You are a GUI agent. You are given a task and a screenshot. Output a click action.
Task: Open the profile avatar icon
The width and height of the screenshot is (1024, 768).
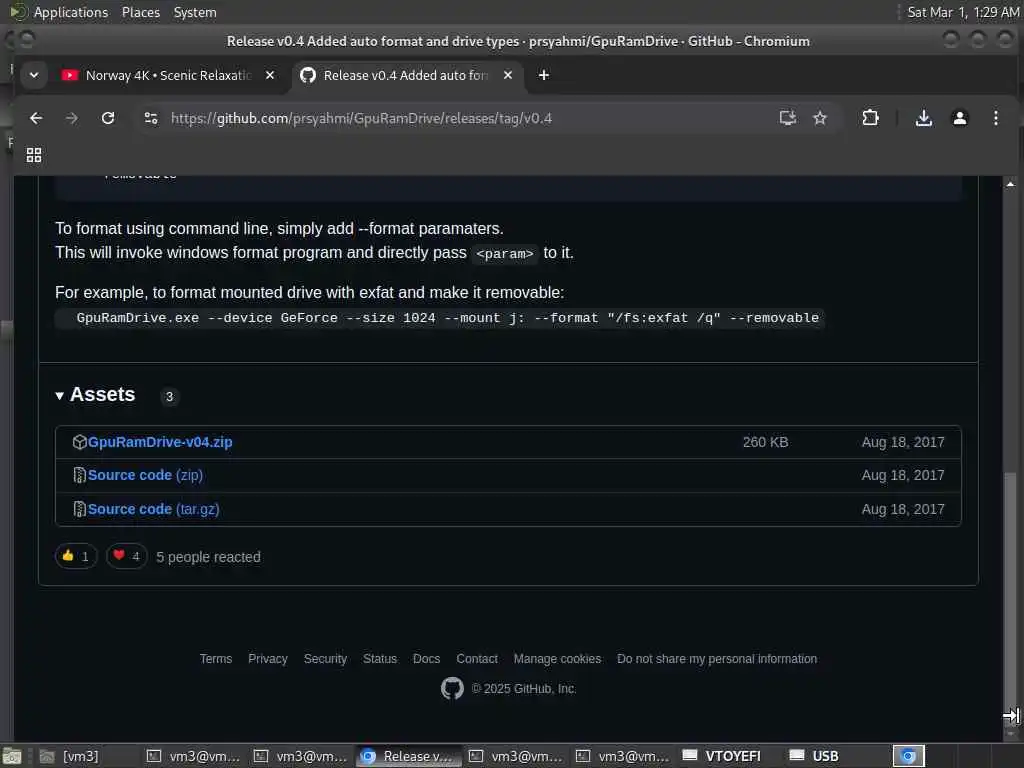(959, 118)
